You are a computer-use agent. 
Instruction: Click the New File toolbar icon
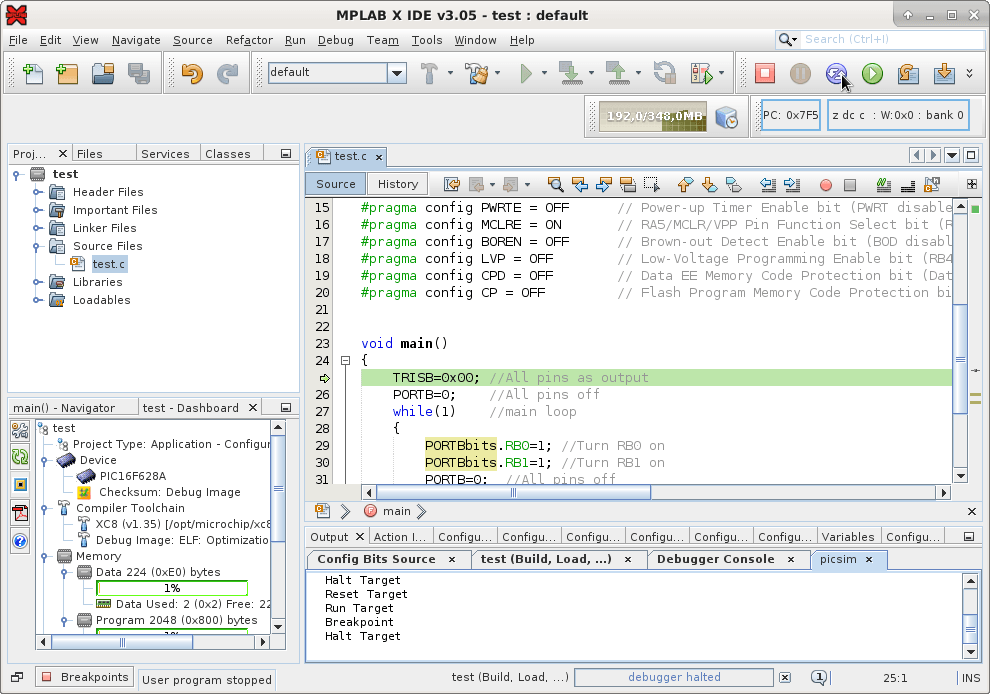(32, 73)
